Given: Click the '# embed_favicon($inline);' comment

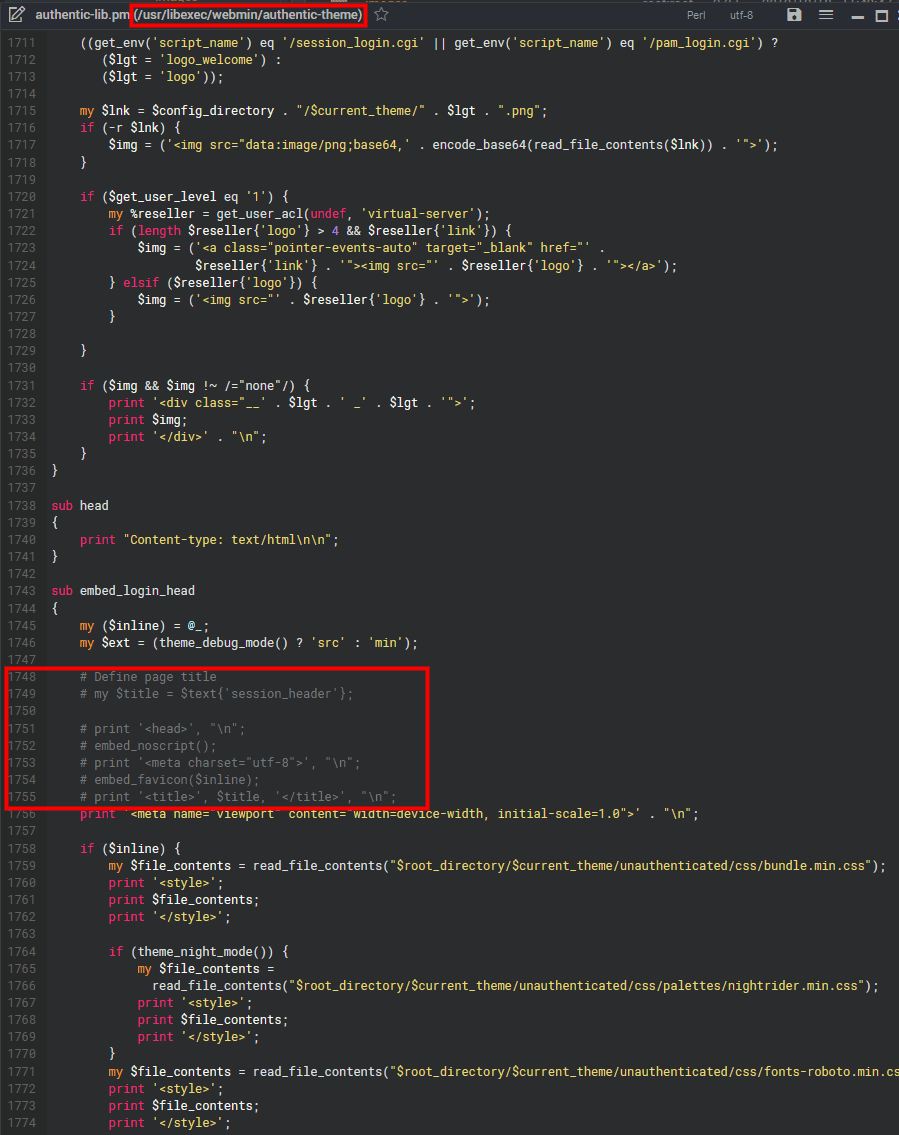Looking at the screenshot, I should point(169,780).
